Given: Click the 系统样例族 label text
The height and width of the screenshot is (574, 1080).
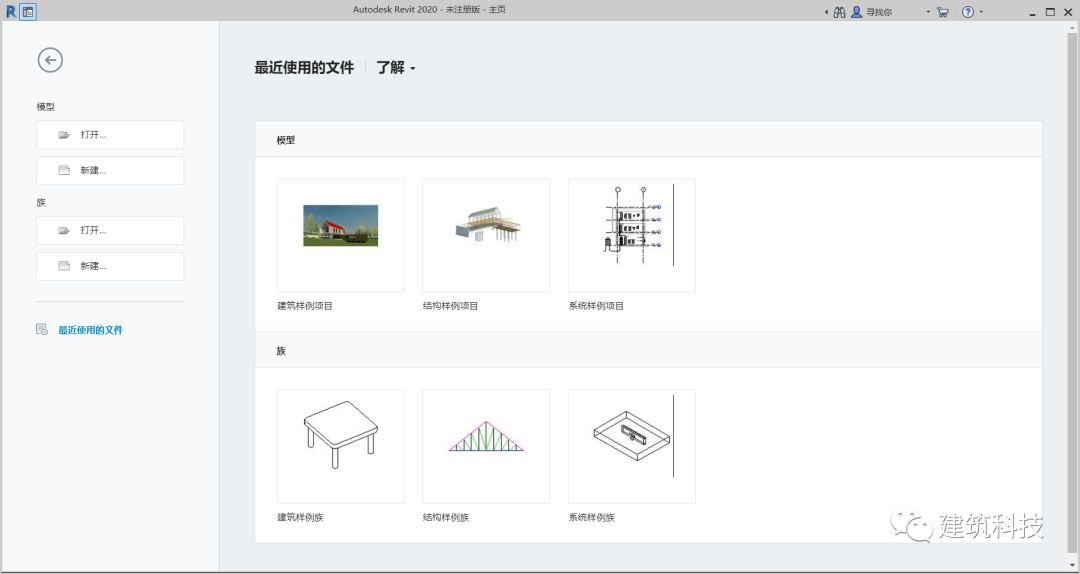Looking at the screenshot, I should (592, 517).
